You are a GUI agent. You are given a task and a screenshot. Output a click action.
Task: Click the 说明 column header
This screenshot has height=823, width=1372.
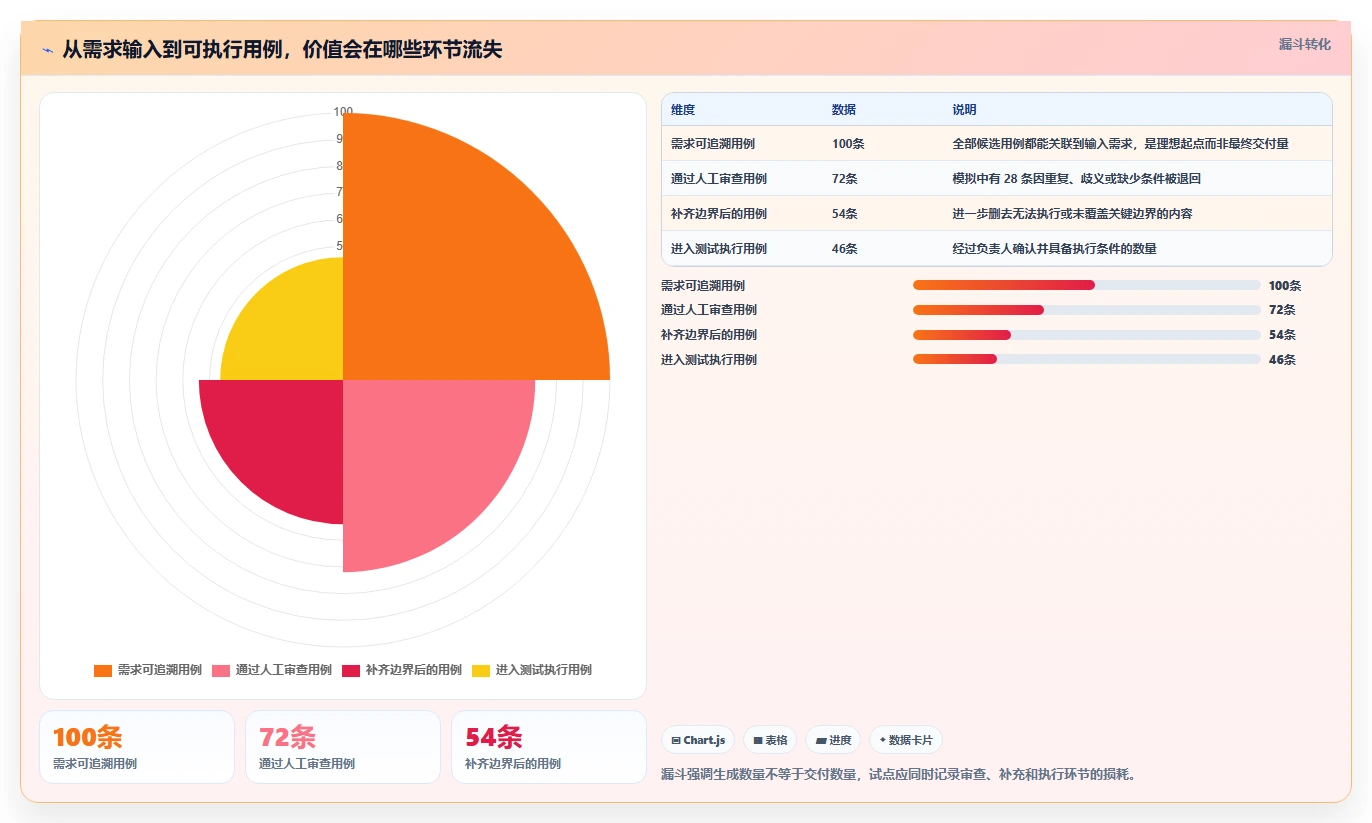pyautogui.click(x=965, y=110)
